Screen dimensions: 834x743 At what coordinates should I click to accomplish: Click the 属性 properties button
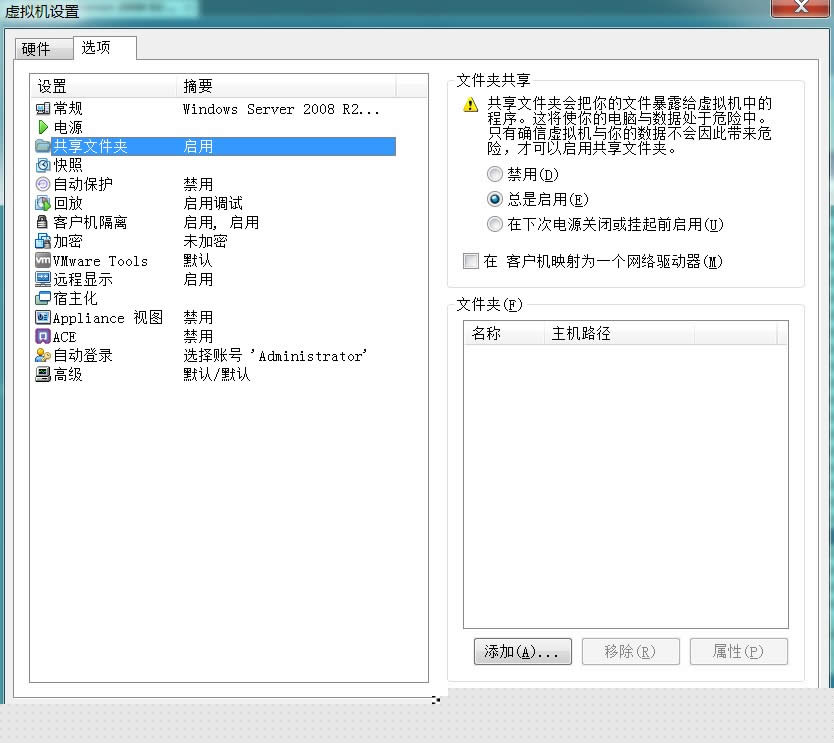(x=739, y=651)
